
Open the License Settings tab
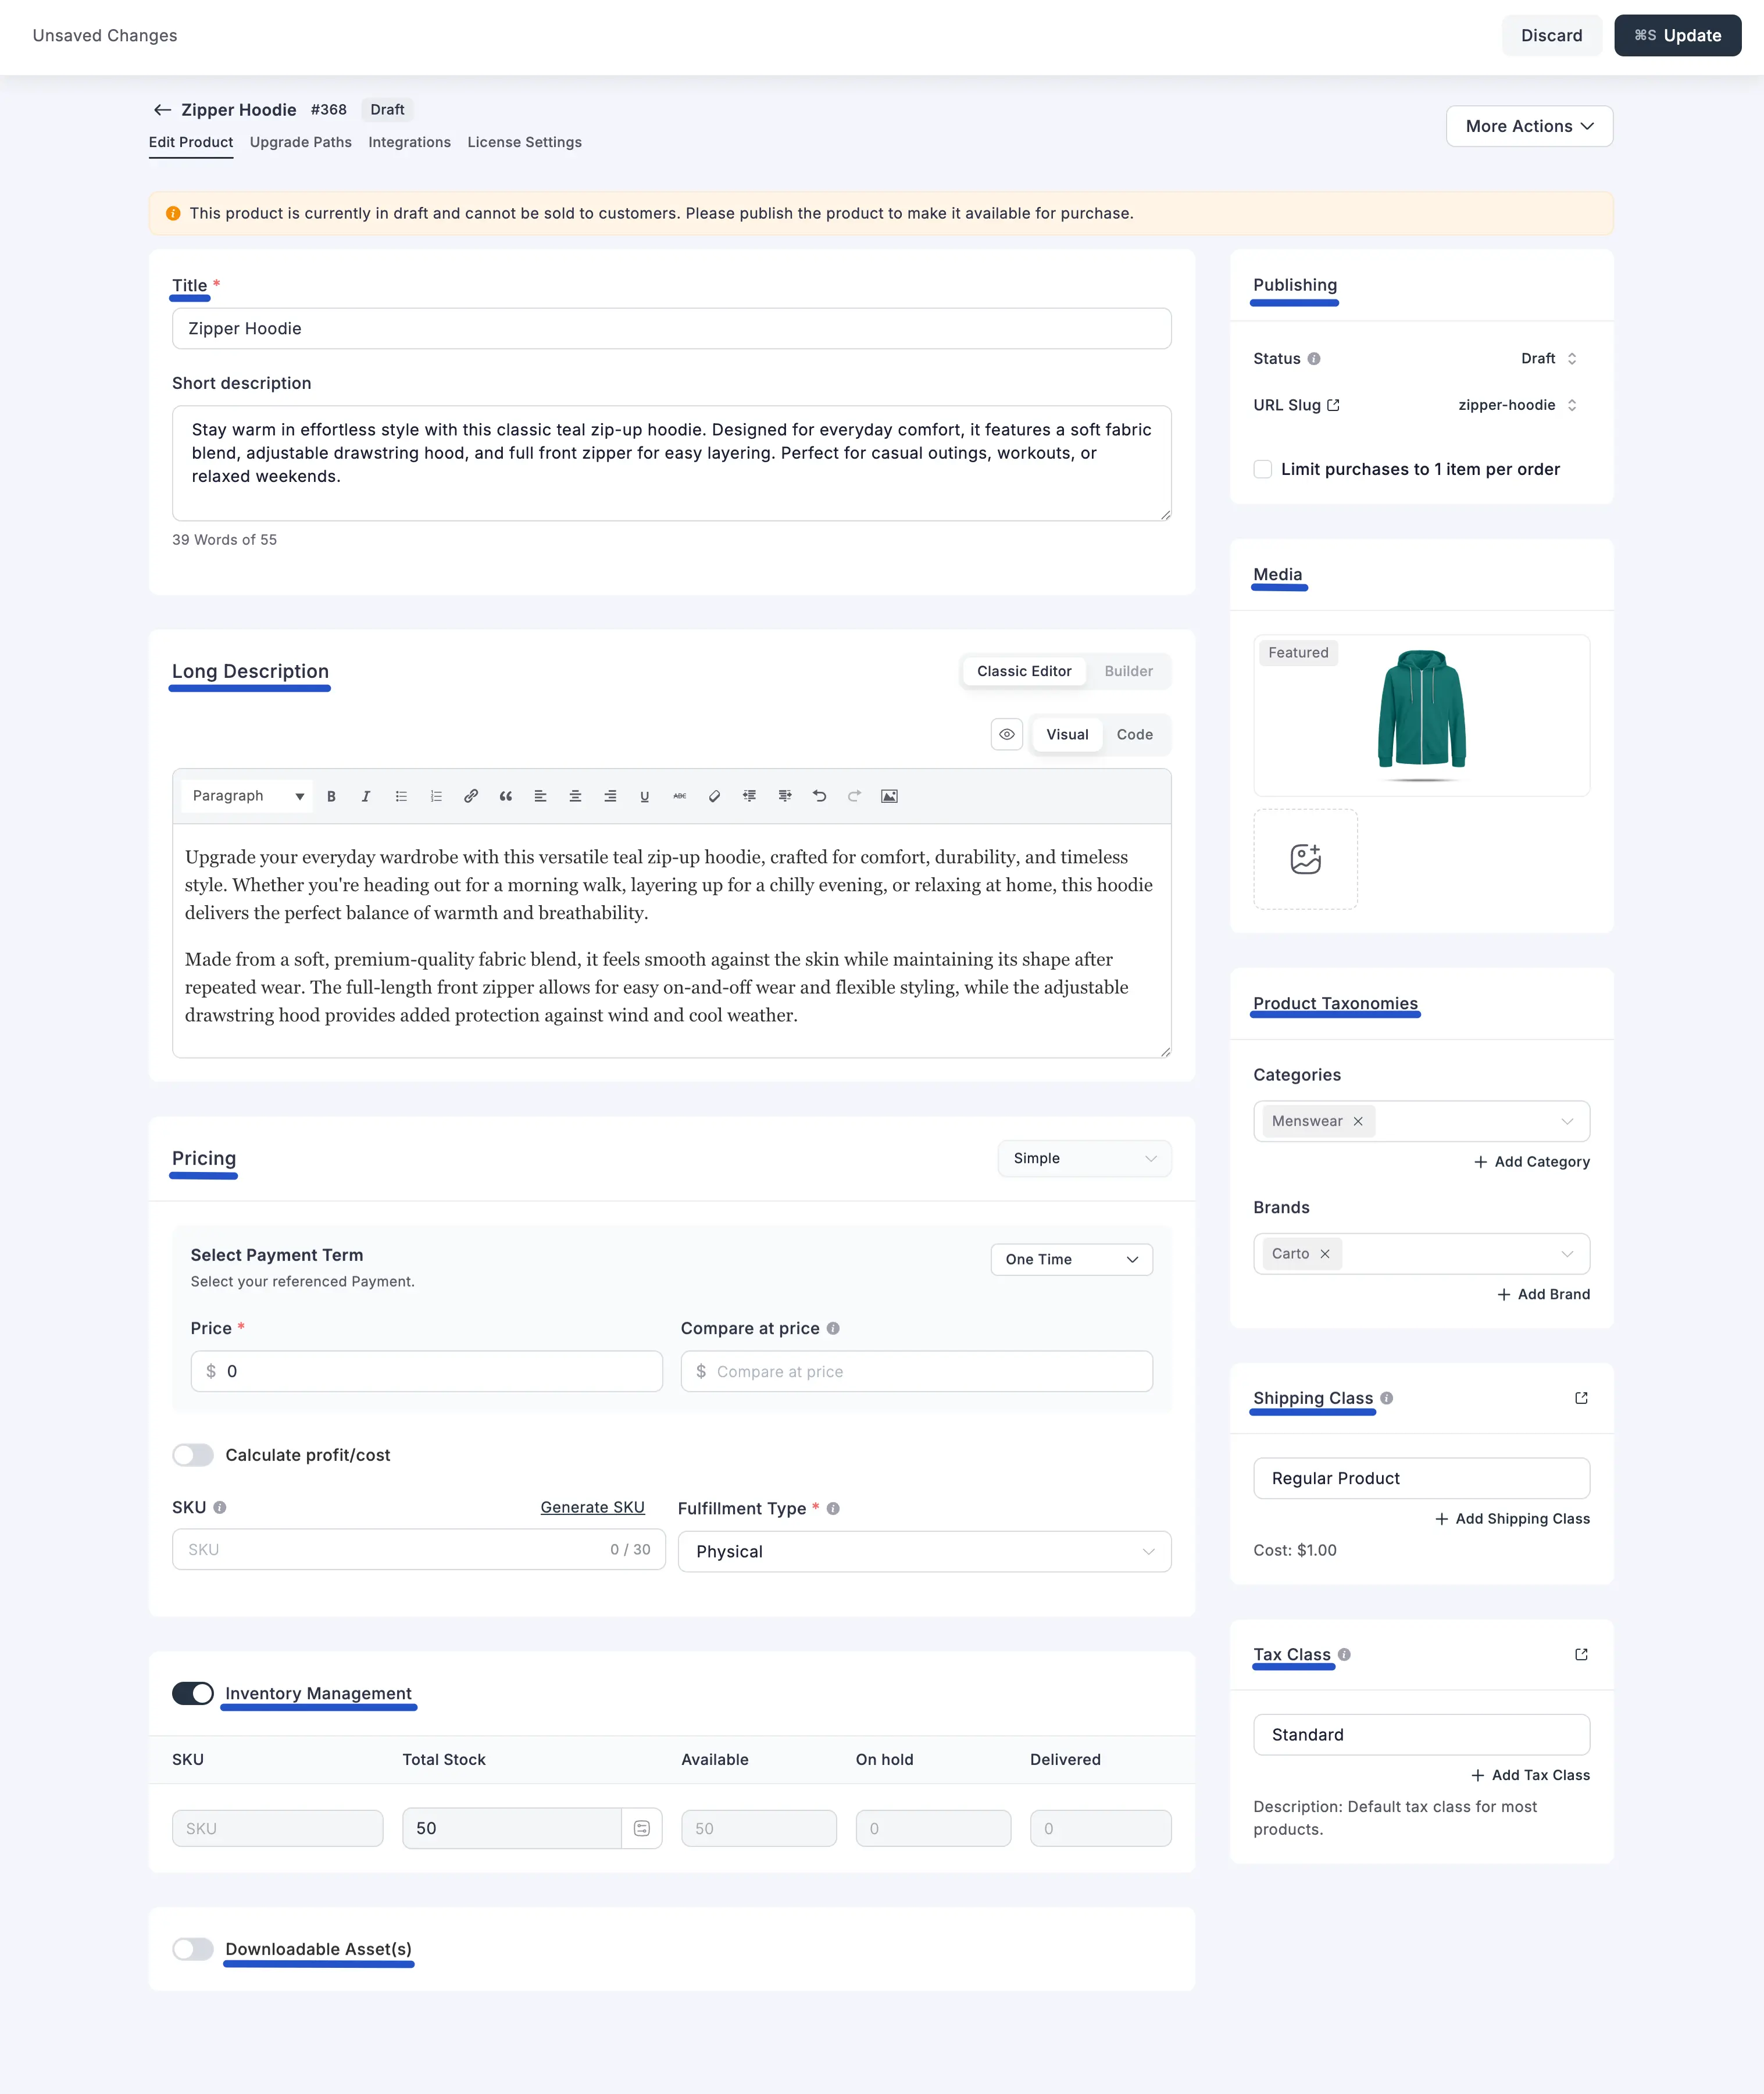tap(524, 142)
